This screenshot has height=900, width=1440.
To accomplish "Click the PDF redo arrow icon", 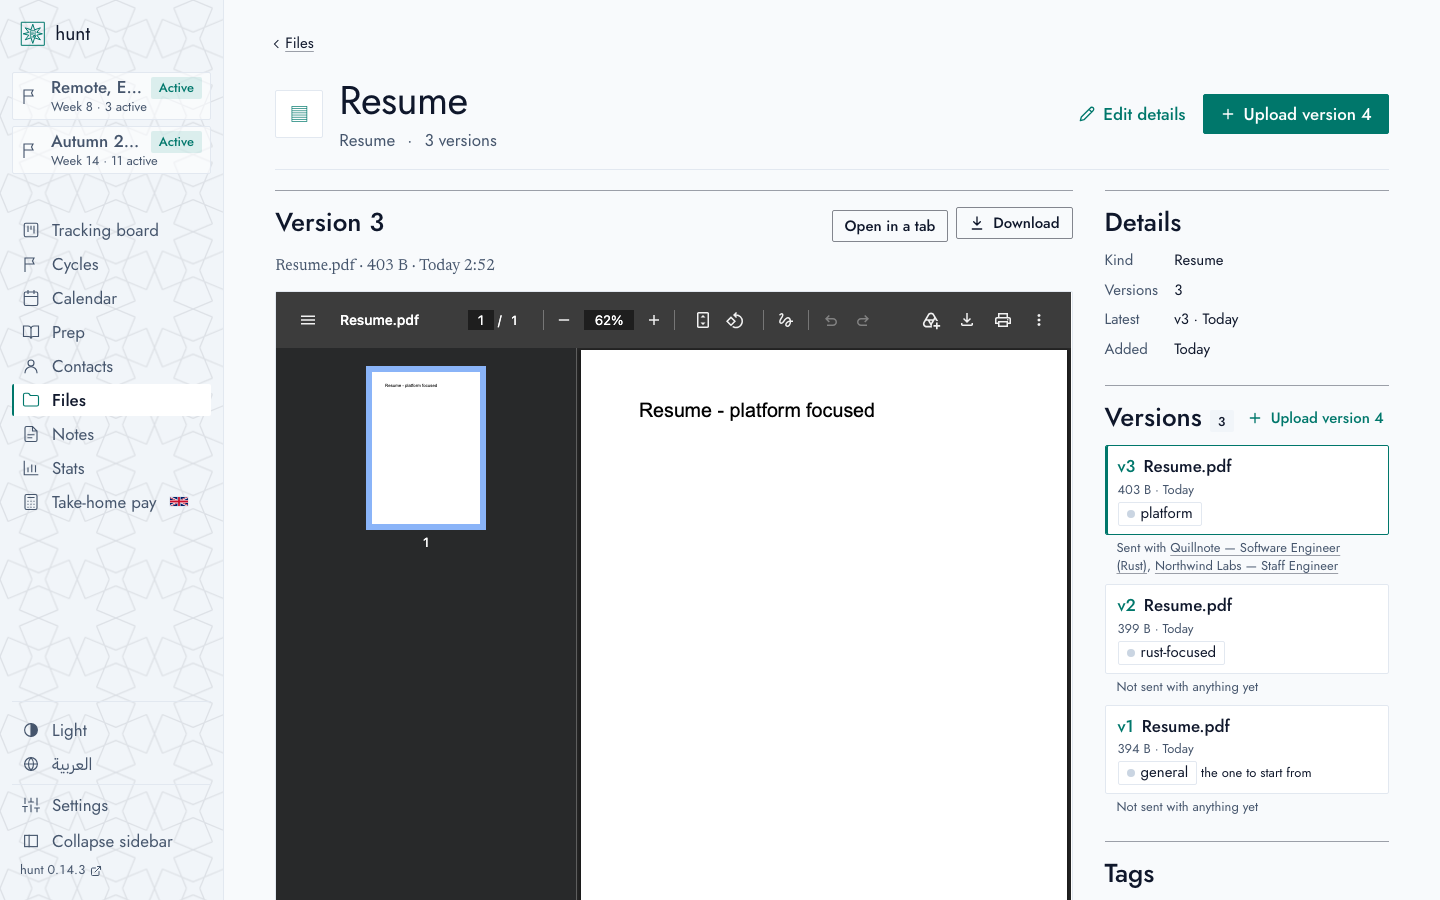I will click(x=863, y=320).
